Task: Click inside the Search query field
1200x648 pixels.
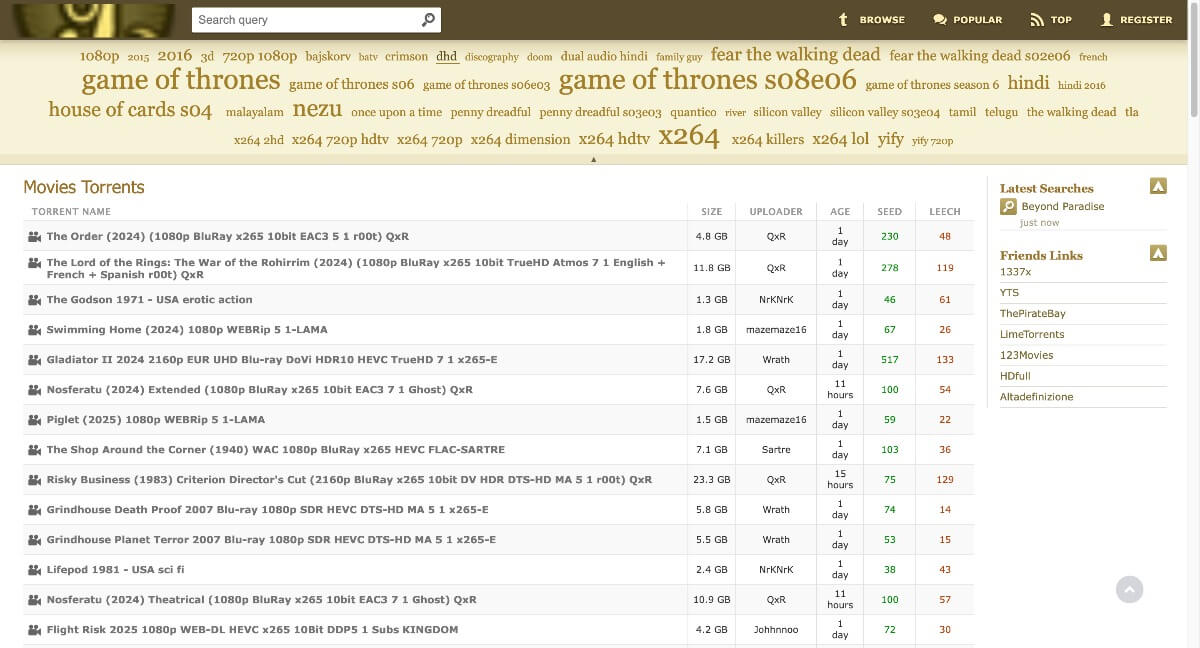Action: coord(300,19)
